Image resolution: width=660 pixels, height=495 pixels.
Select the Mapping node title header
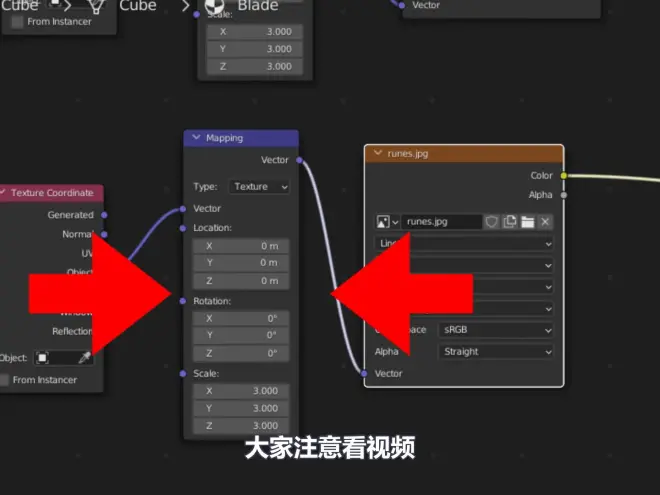coord(241,138)
